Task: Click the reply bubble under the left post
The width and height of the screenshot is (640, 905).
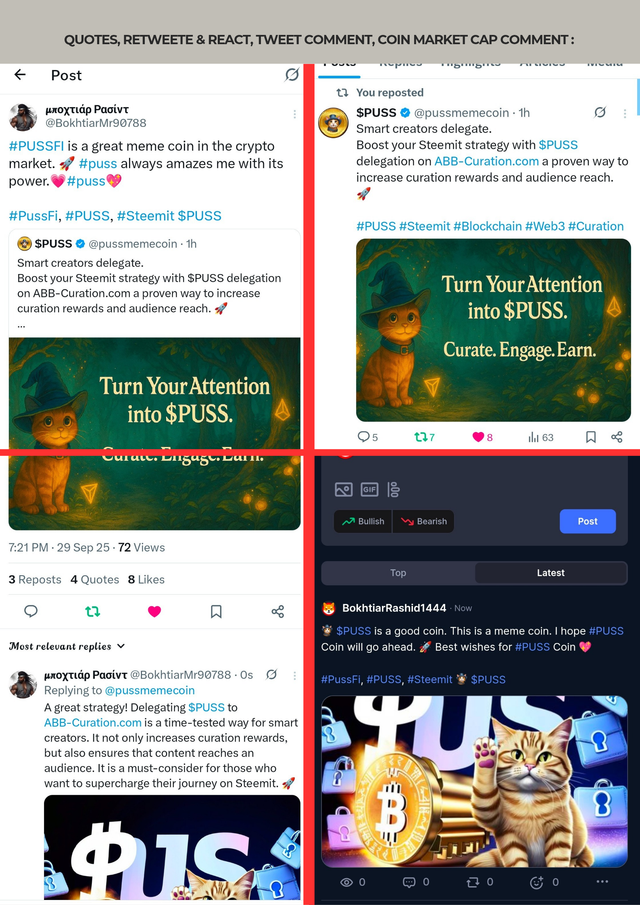Action: point(31,611)
